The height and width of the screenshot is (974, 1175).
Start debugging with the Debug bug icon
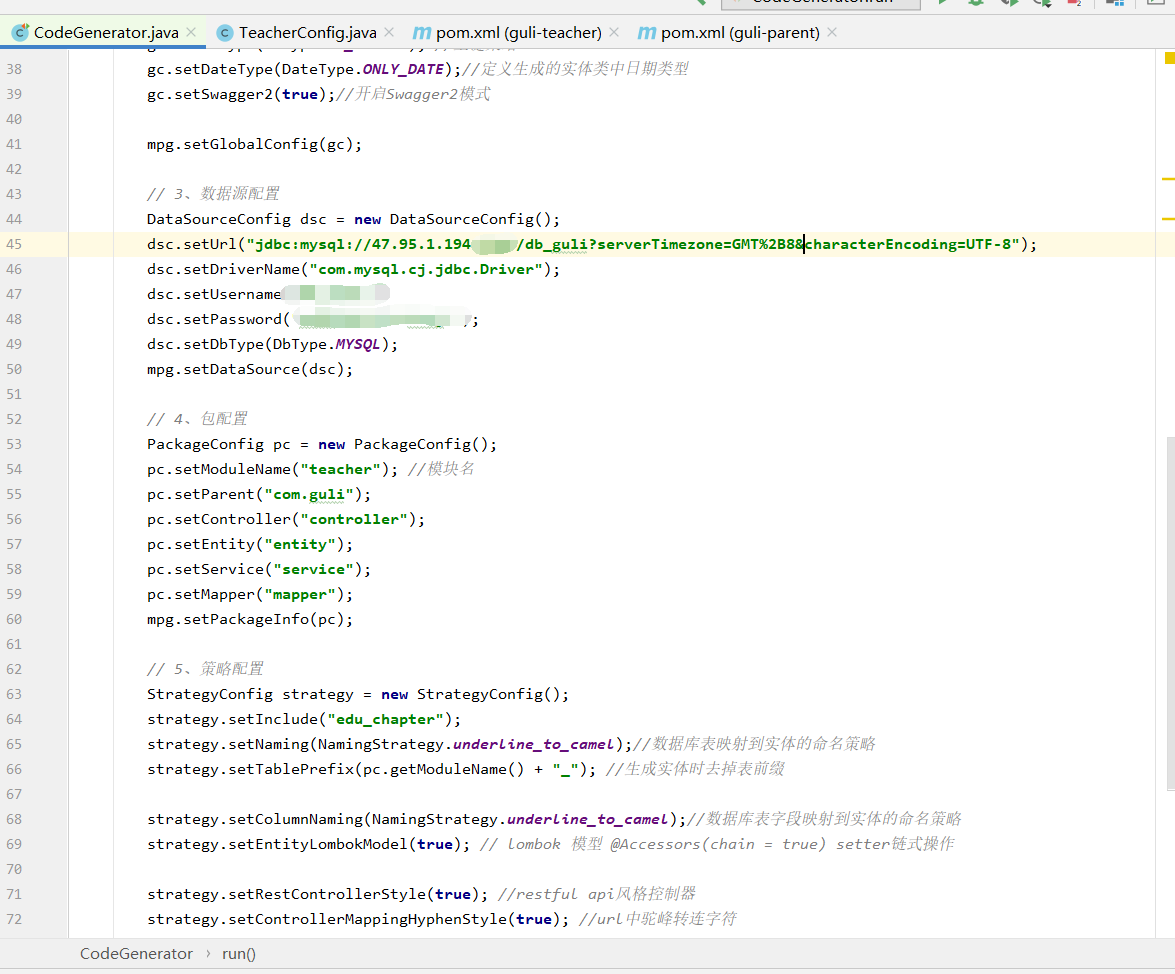tap(975, 3)
